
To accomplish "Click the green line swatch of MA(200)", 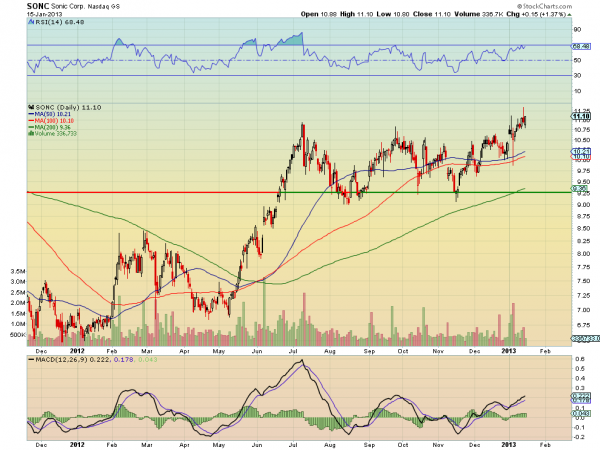I will [31, 127].
